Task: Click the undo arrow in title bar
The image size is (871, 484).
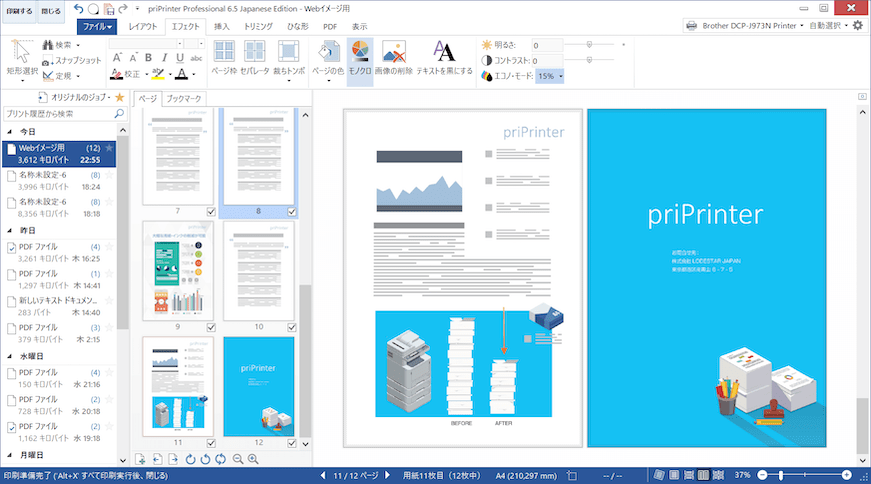Action: (79, 8)
